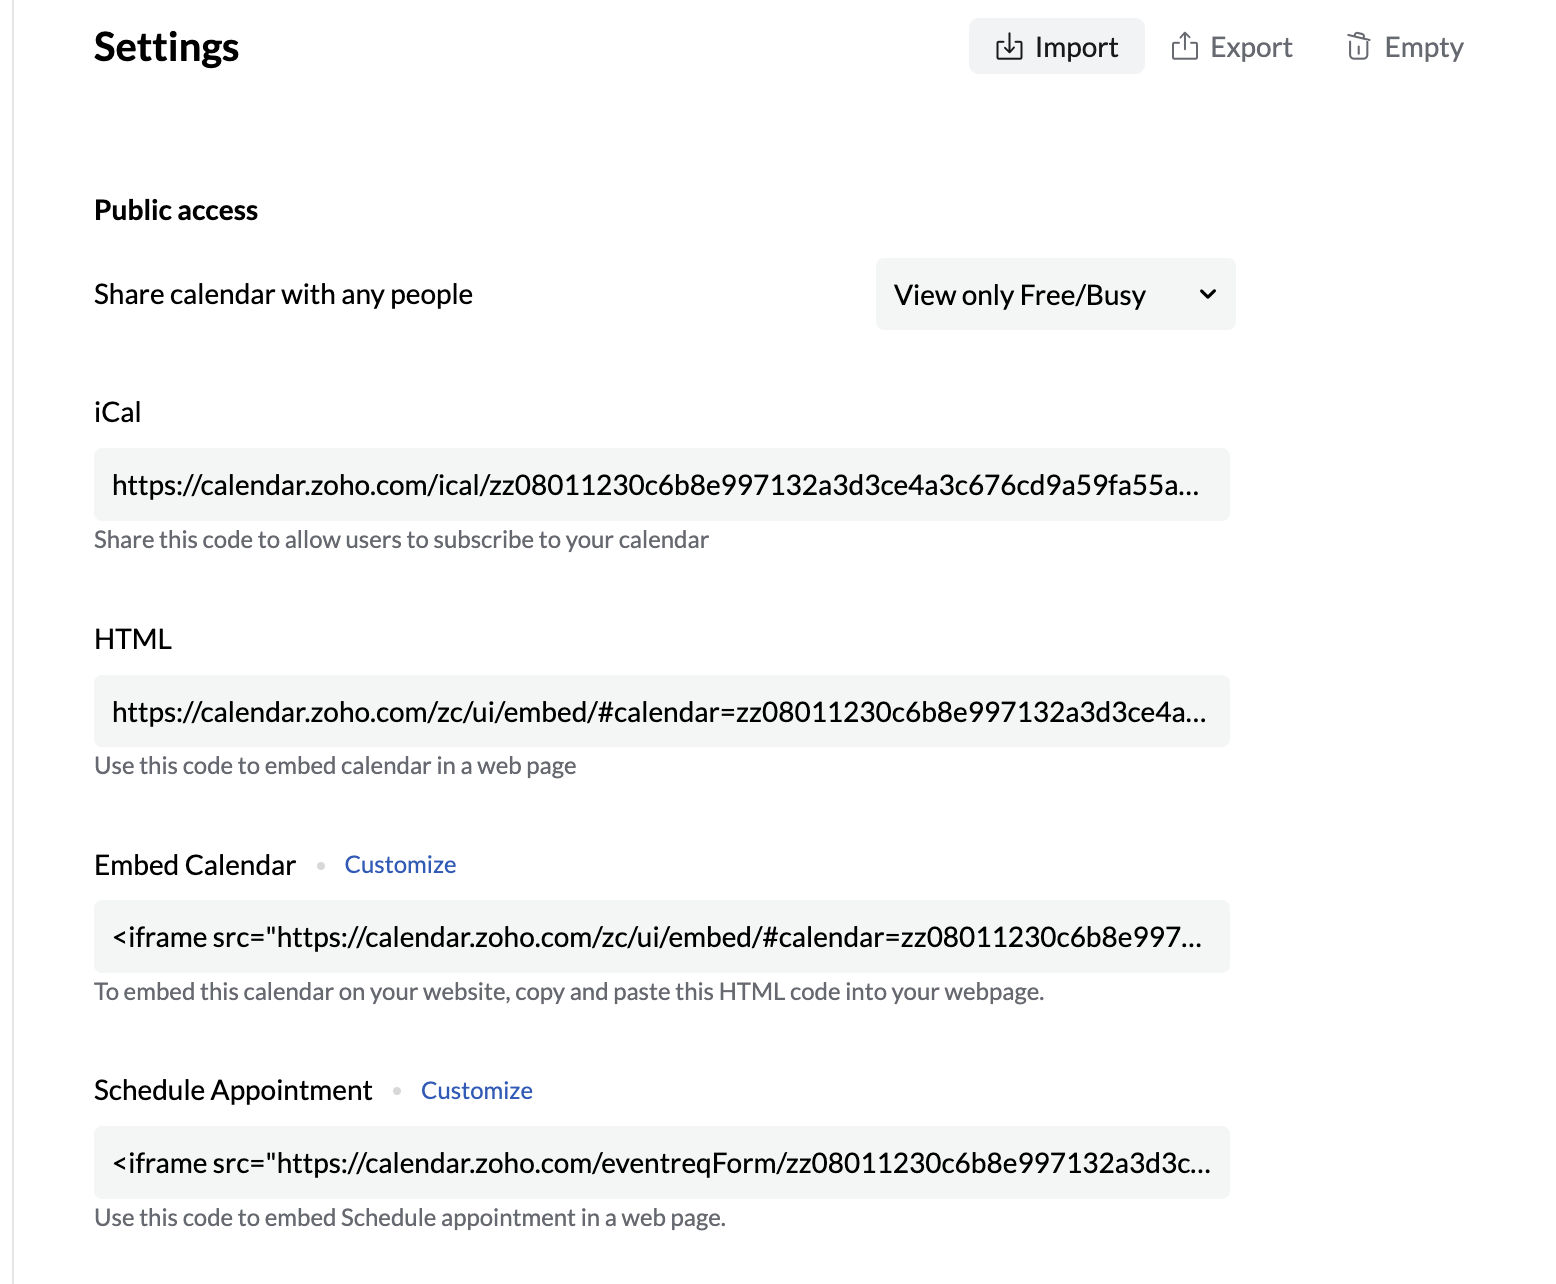Click the Settings page heading
This screenshot has height=1284, width=1556.
(166, 47)
